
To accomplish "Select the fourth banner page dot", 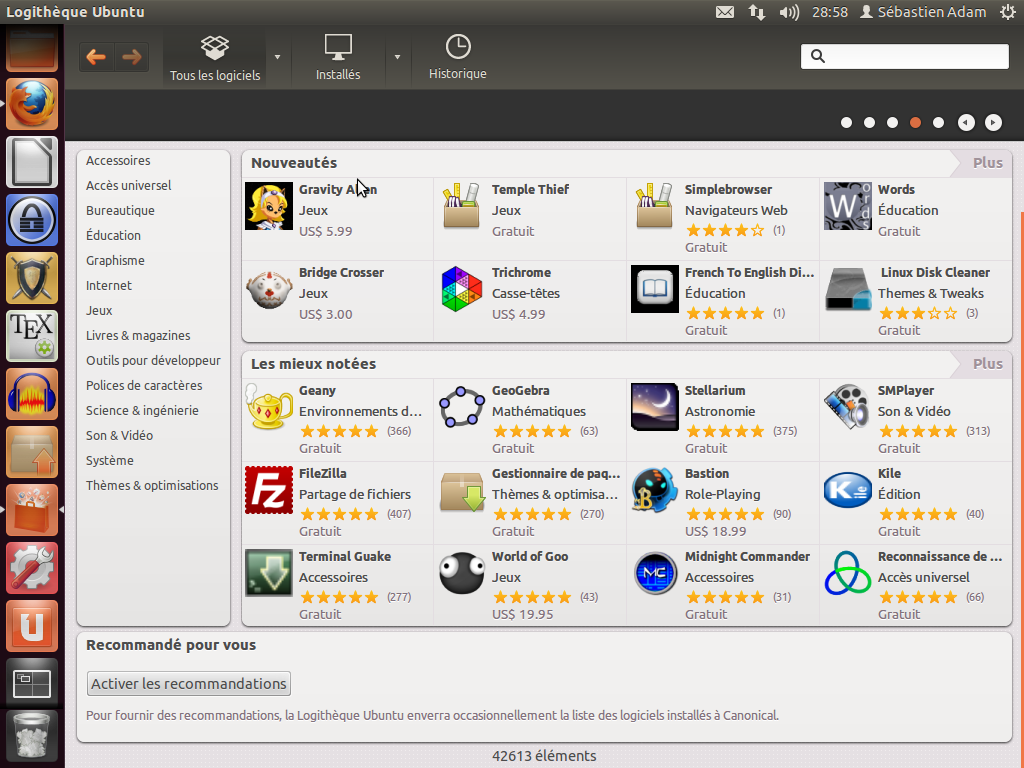I will pos(915,123).
